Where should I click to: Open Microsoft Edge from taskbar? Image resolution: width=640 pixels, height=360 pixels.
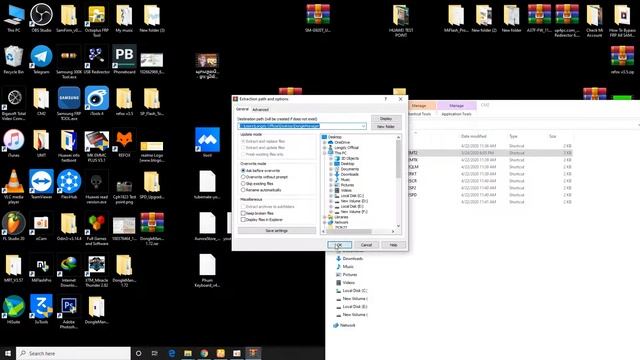pyautogui.click(x=172, y=353)
